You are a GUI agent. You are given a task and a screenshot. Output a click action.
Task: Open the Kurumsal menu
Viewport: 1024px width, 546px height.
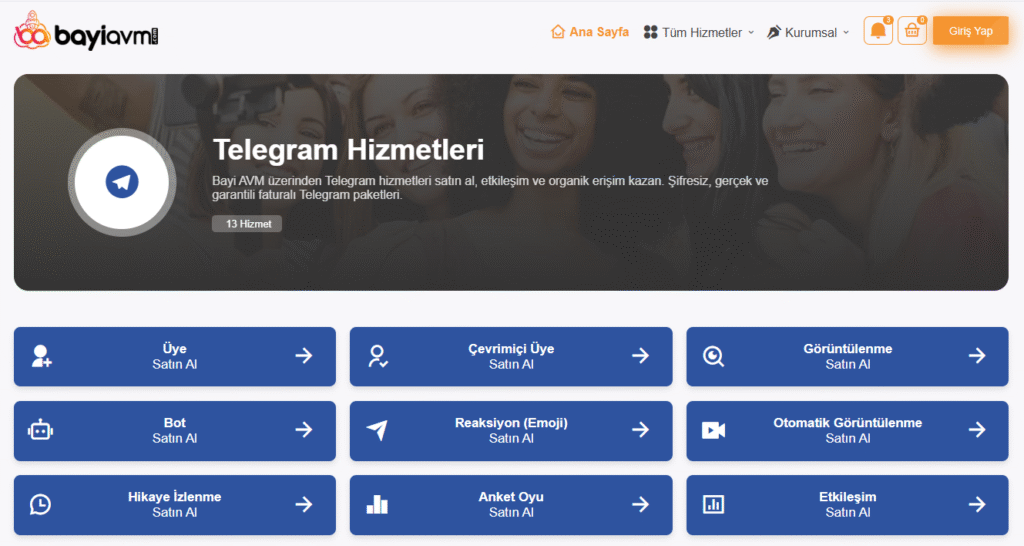(x=808, y=32)
